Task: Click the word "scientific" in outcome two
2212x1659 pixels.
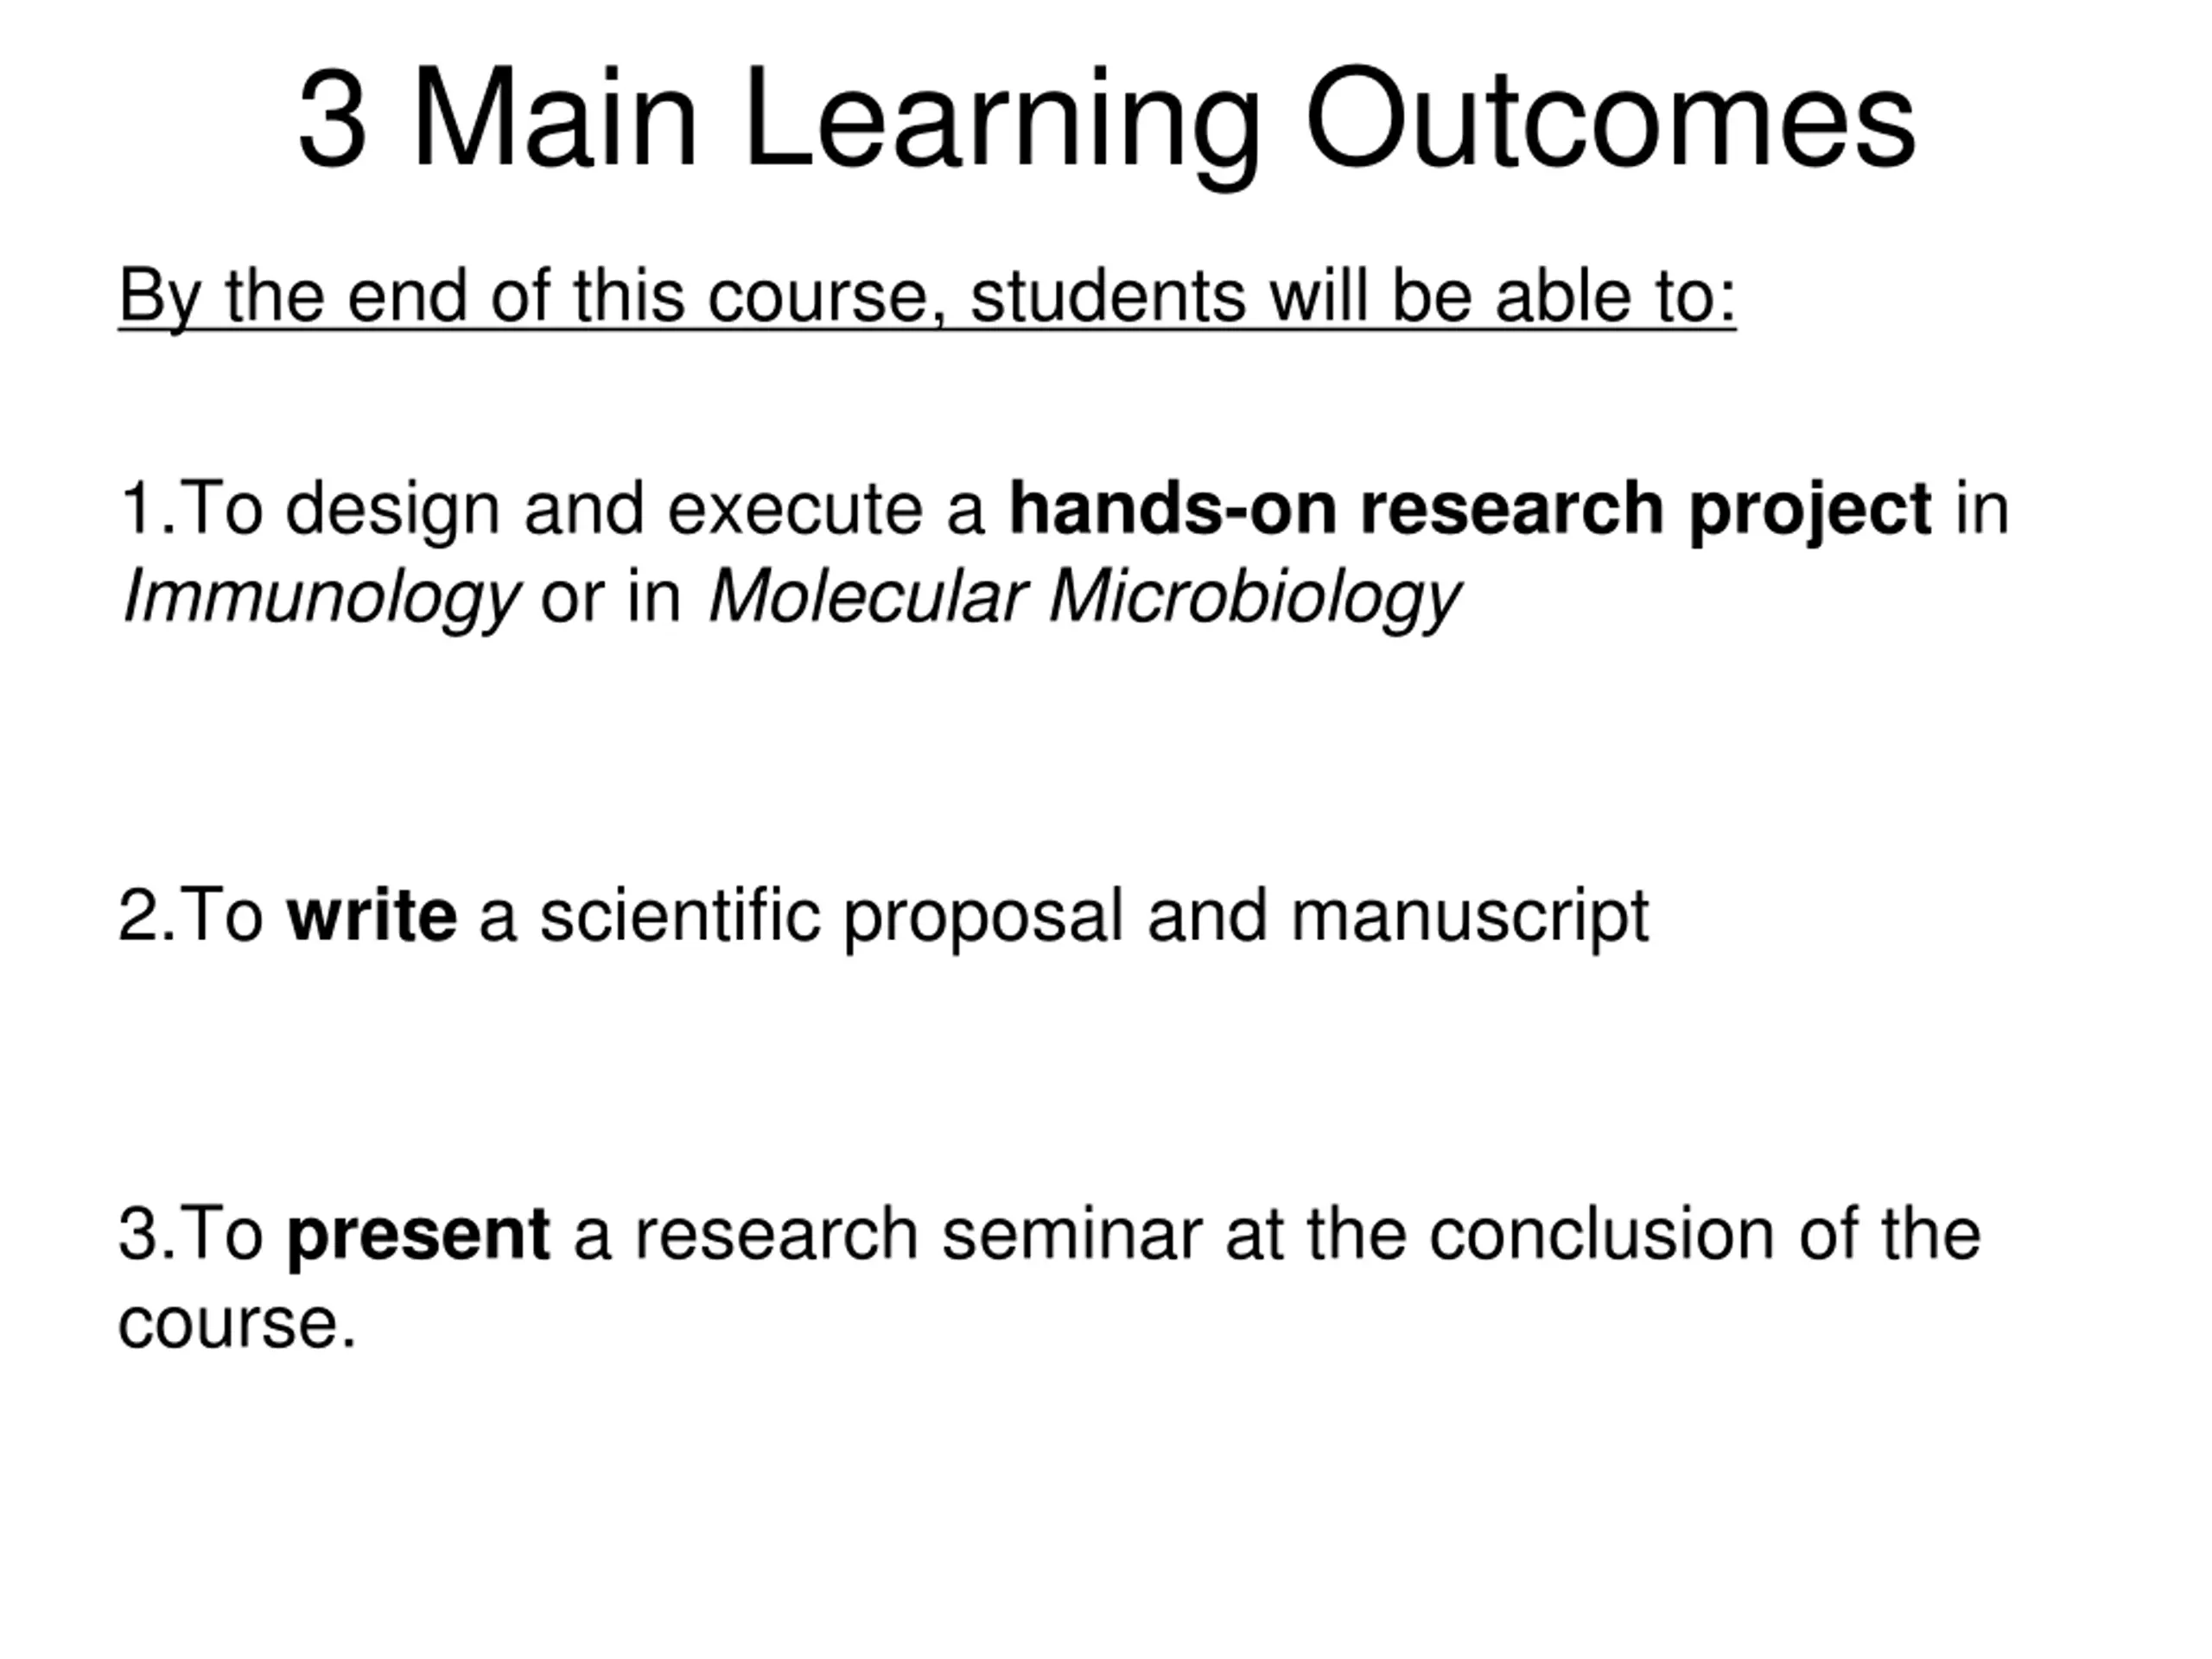Action: click(680, 915)
